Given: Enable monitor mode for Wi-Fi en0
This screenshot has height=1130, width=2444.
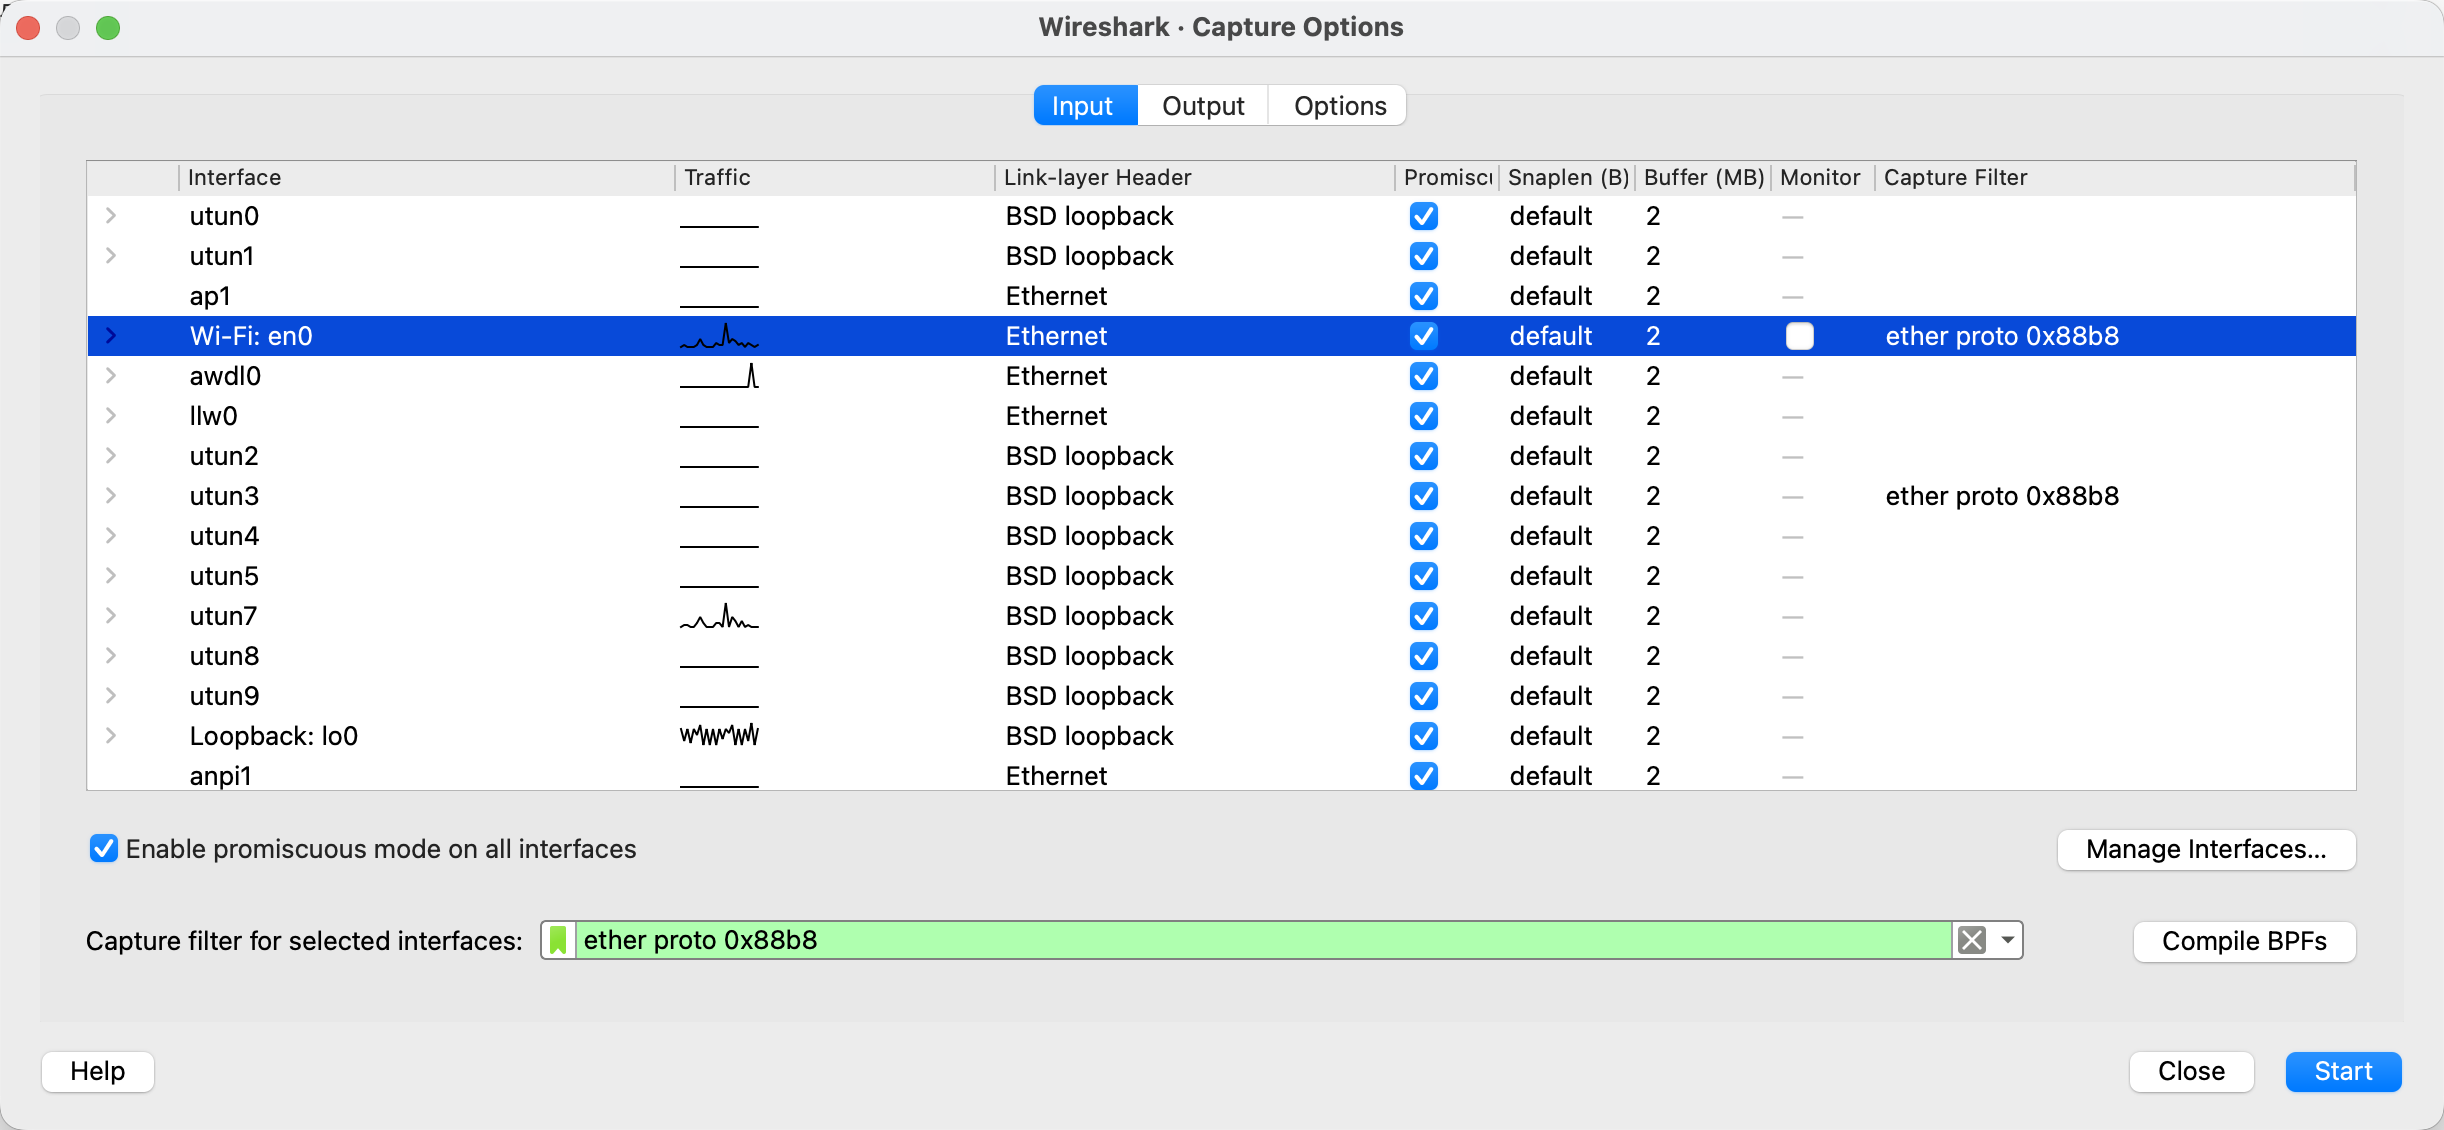Looking at the screenshot, I should click(1799, 336).
